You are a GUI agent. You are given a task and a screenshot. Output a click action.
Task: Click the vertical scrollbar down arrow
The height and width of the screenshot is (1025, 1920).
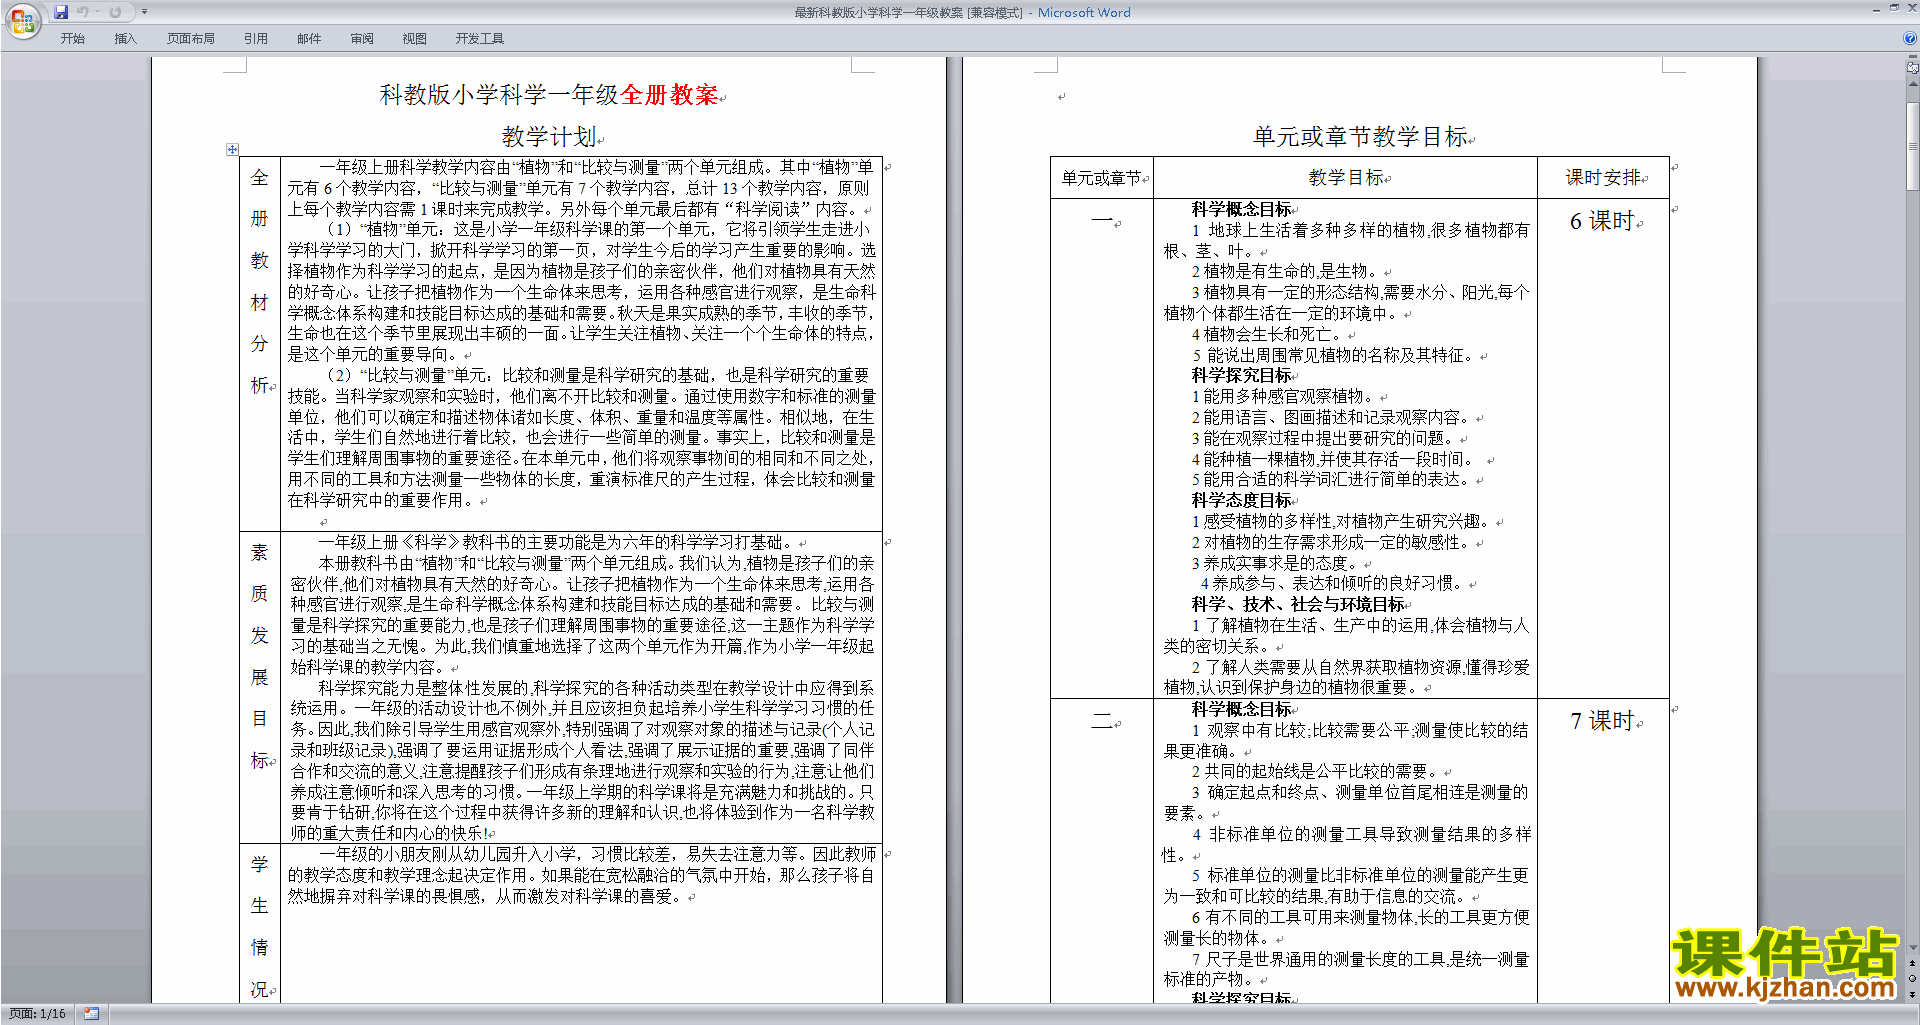coord(1913,947)
